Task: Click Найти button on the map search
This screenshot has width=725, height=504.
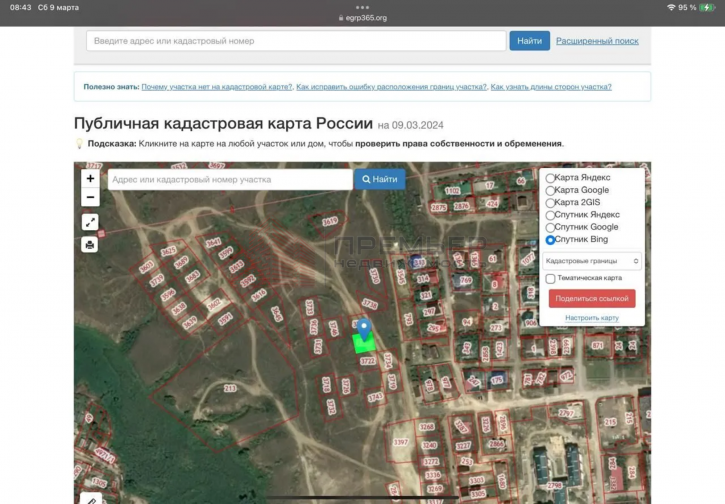Action: point(380,179)
